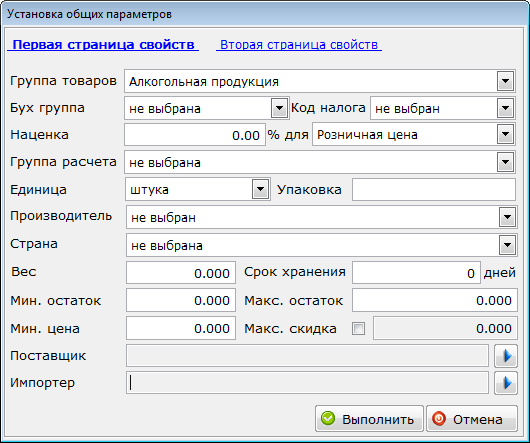Screen dimensions: 530x443
Task: Expand the Группа товаров dropdown arrow
Action: (x=505, y=81)
